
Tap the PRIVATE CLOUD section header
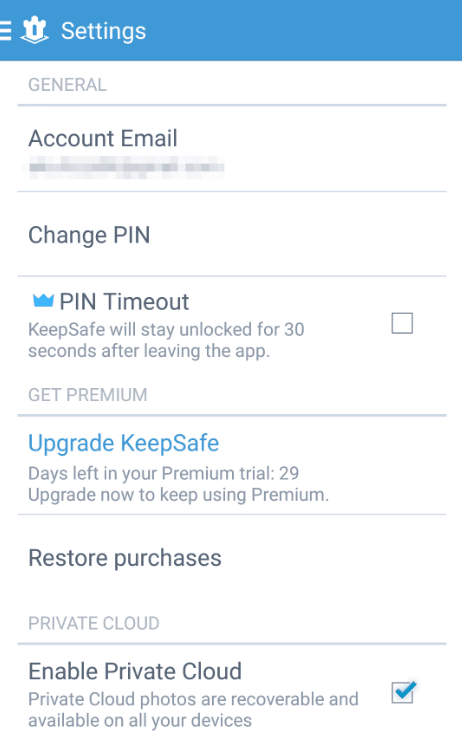(94, 623)
